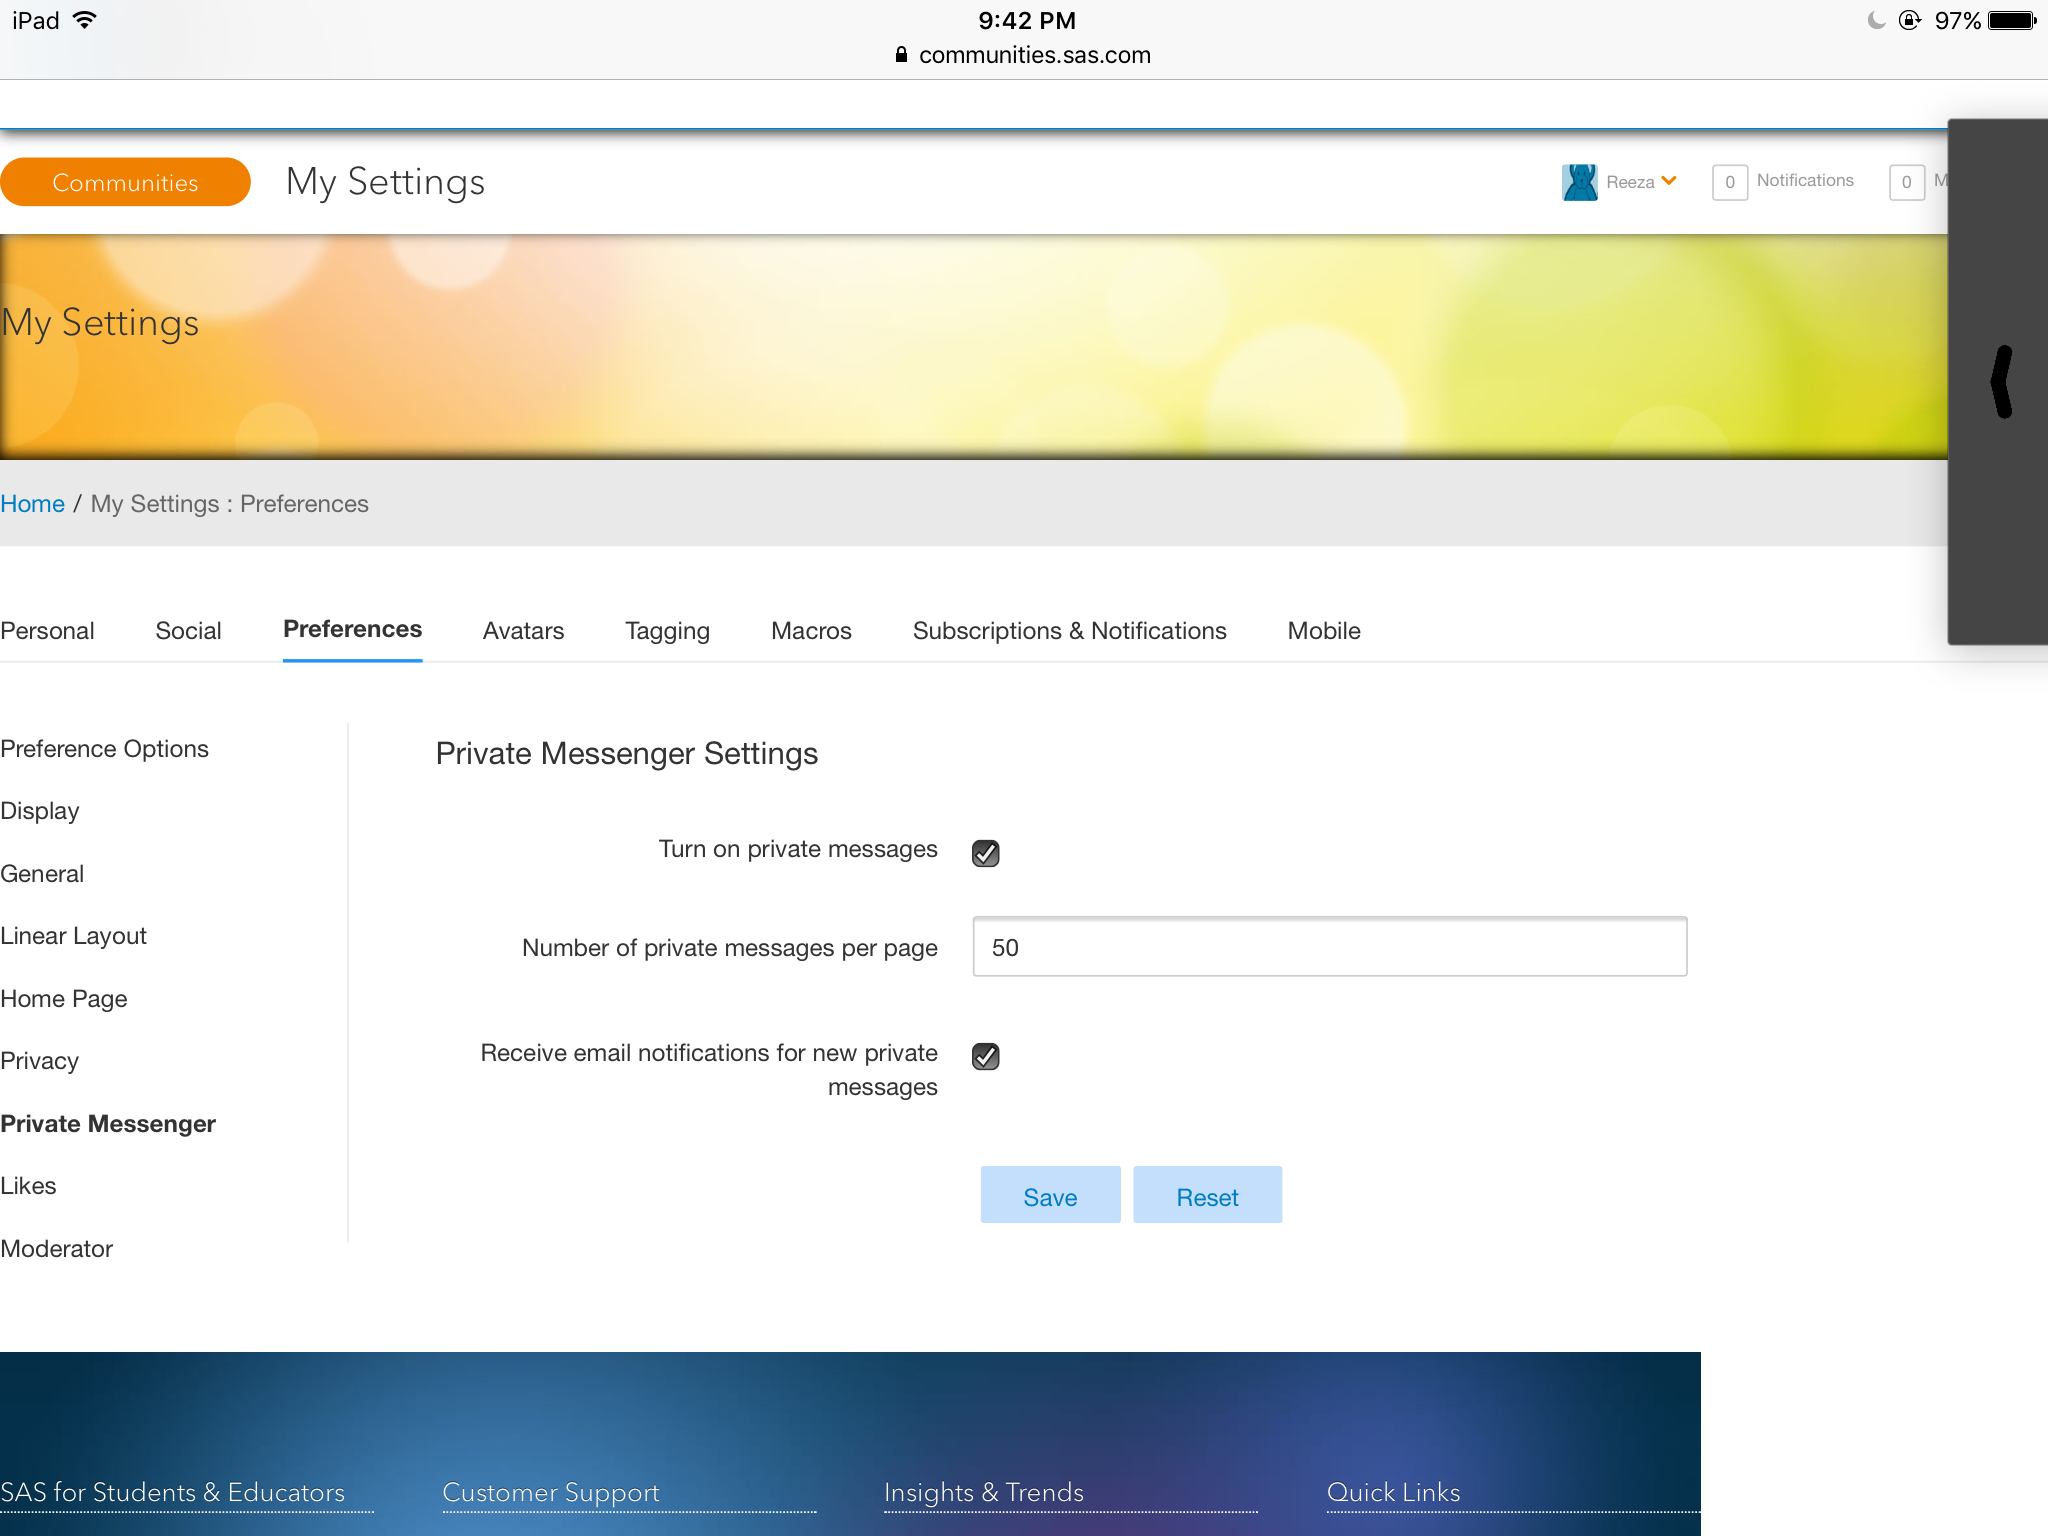This screenshot has height=1536, width=2048.
Task: Select Linear Layout in sidebar
Action: [74, 936]
